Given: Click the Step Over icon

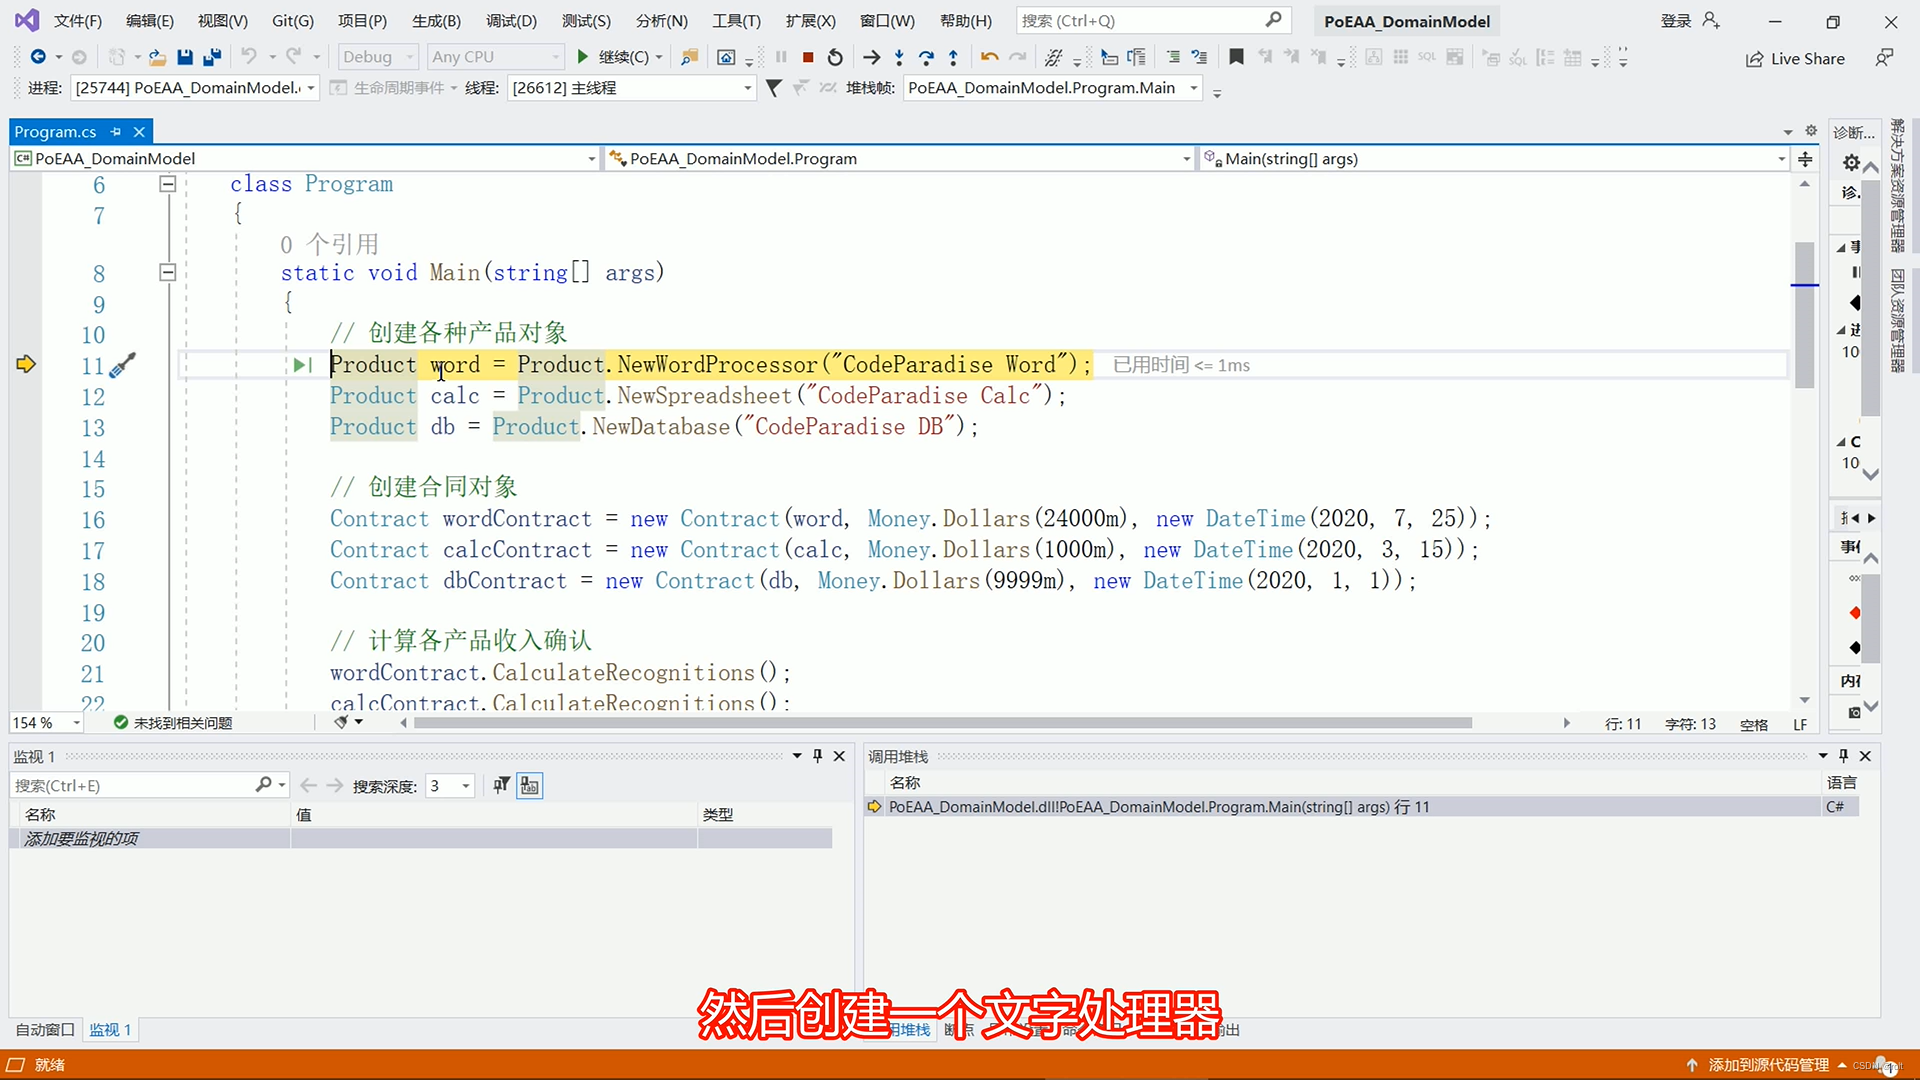Looking at the screenshot, I should pos(926,57).
